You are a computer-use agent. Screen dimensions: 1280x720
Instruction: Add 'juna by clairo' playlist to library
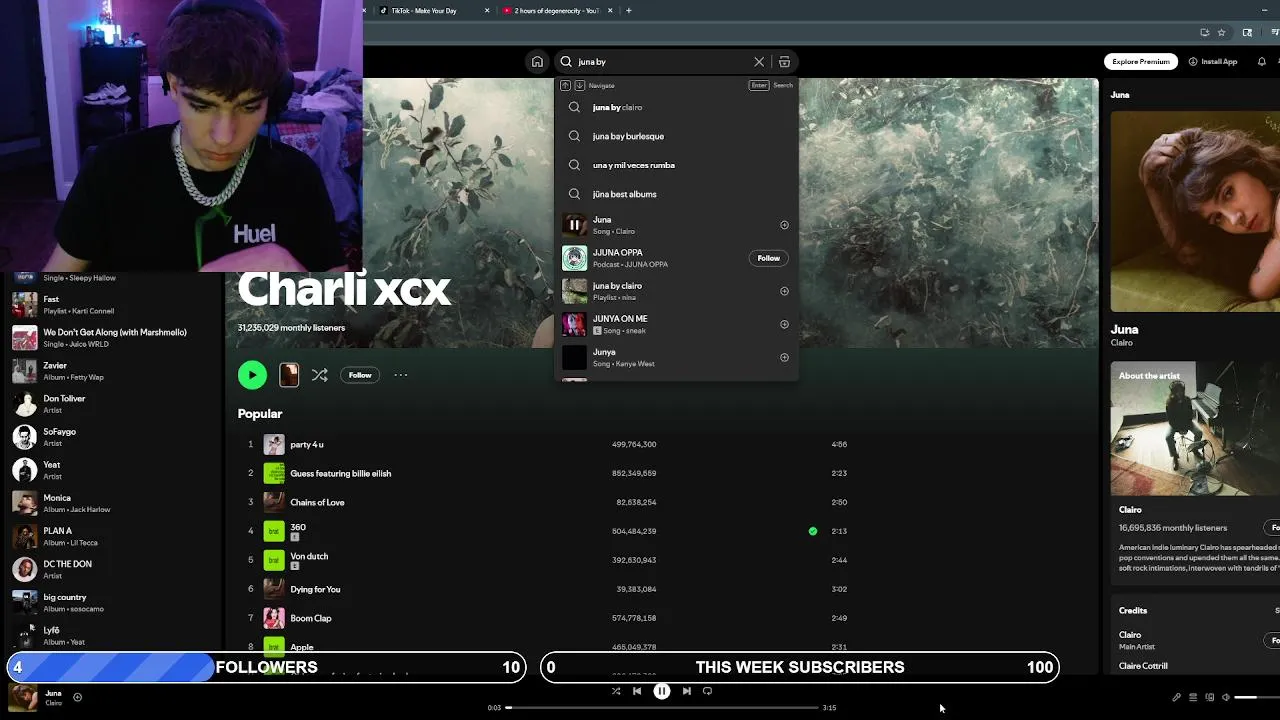coord(784,291)
